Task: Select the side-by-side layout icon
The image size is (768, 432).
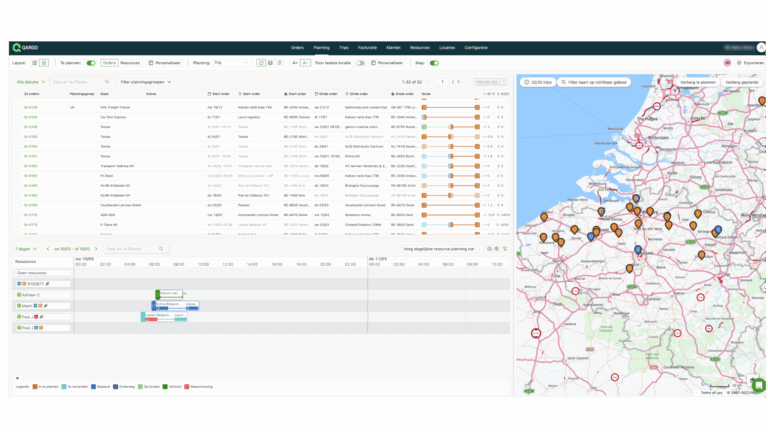Action: [35, 63]
